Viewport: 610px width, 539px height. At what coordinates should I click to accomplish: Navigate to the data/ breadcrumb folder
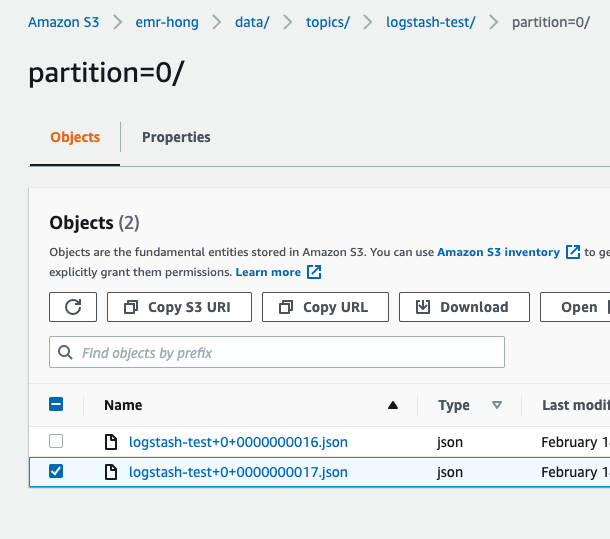click(252, 22)
